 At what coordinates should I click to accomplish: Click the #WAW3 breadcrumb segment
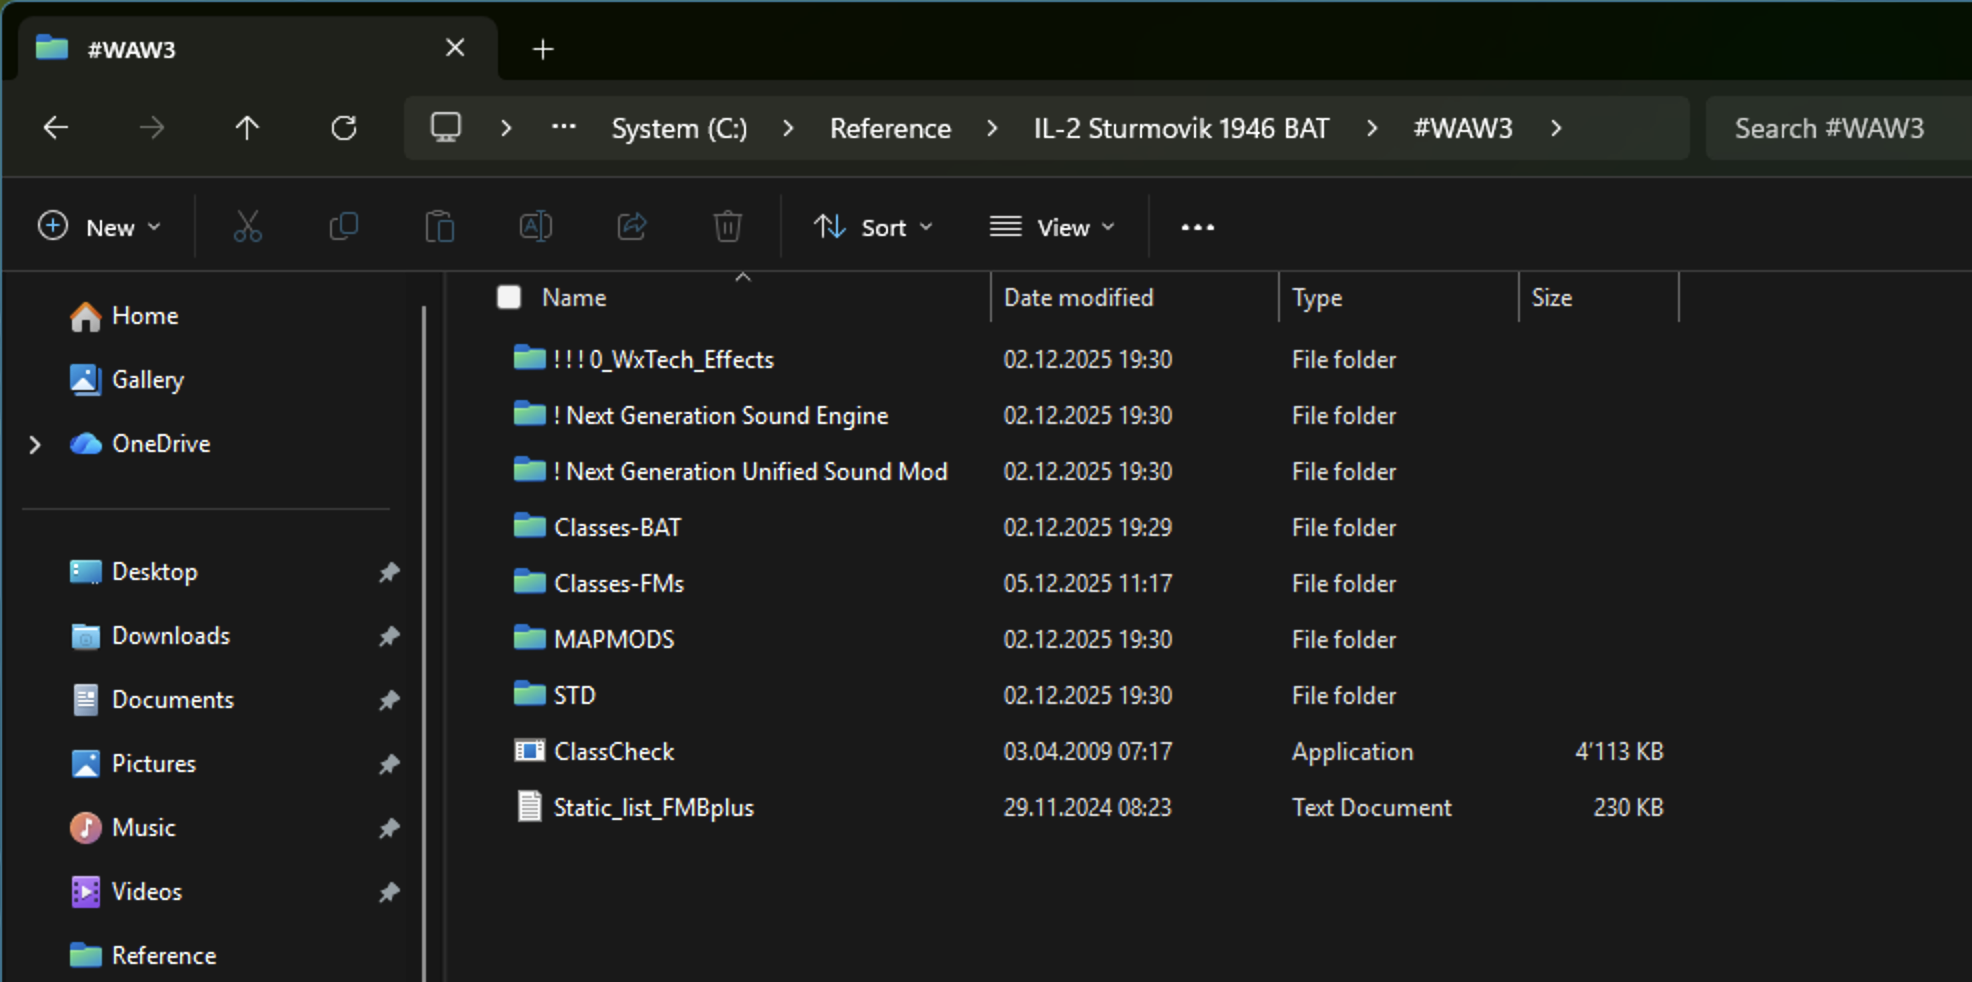tap(1463, 128)
